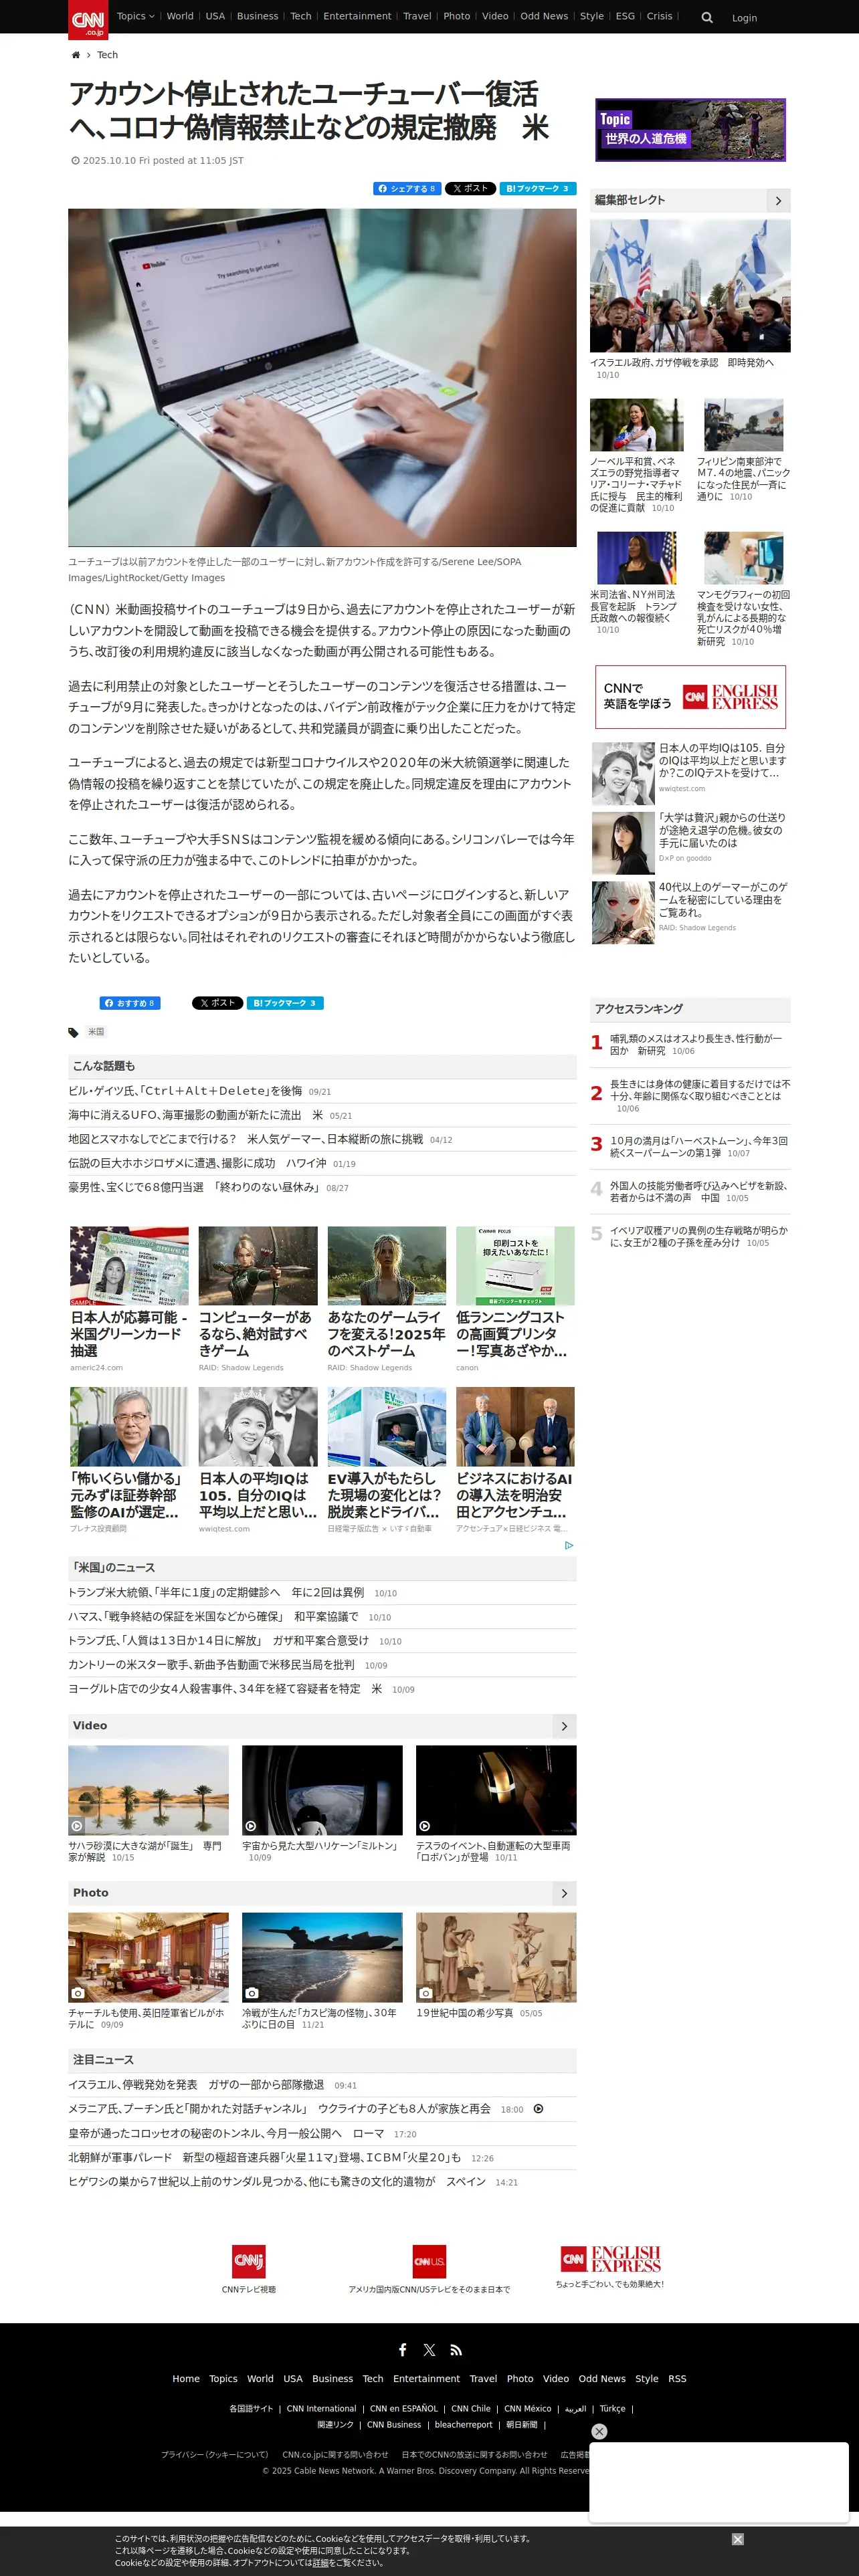Click the Login link
The width and height of the screenshot is (859, 2576).
tap(744, 18)
